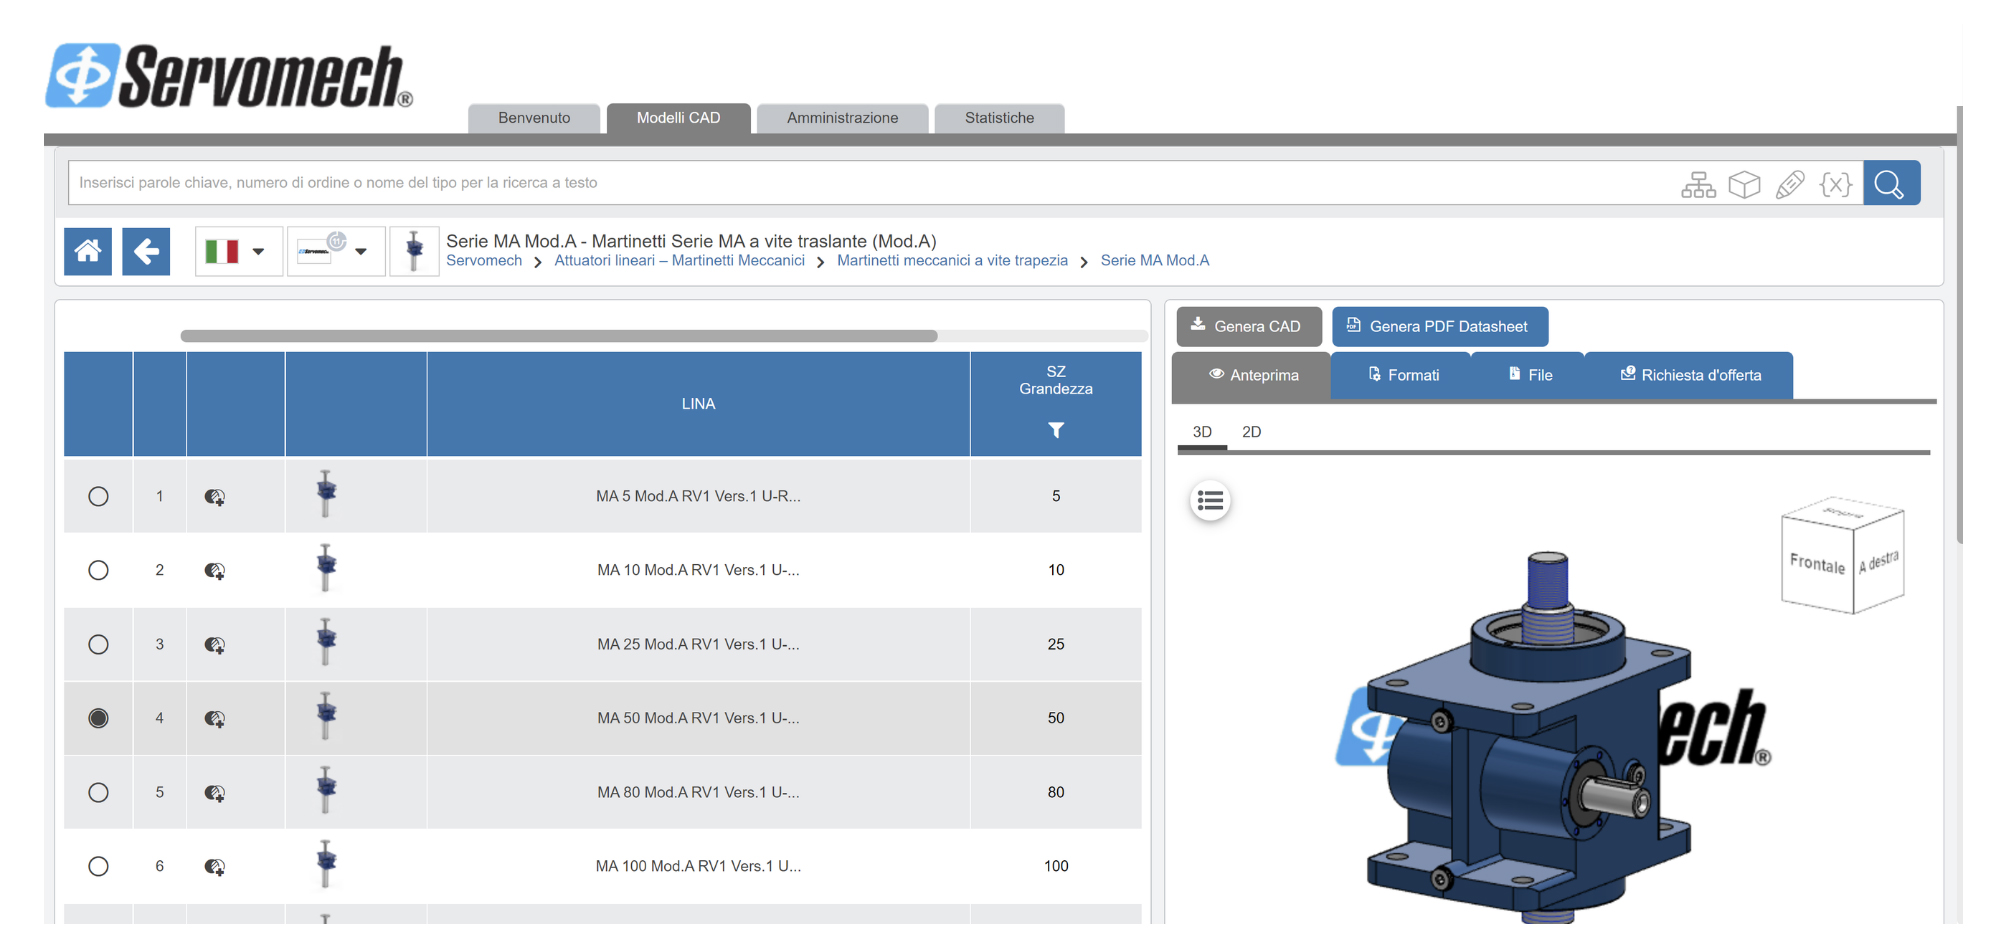Follow the Servomech breadcrumb link
The width and height of the screenshot is (2008, 945).
(x=484, y=261)
